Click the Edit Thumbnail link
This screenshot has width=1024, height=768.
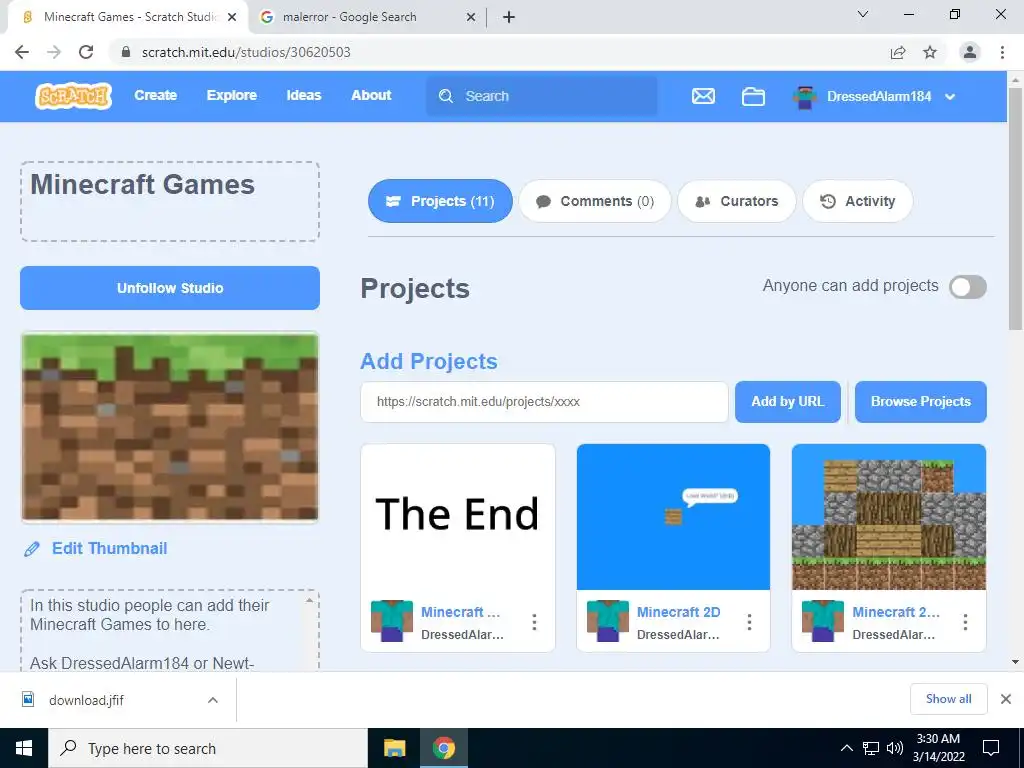click(110, 549)
